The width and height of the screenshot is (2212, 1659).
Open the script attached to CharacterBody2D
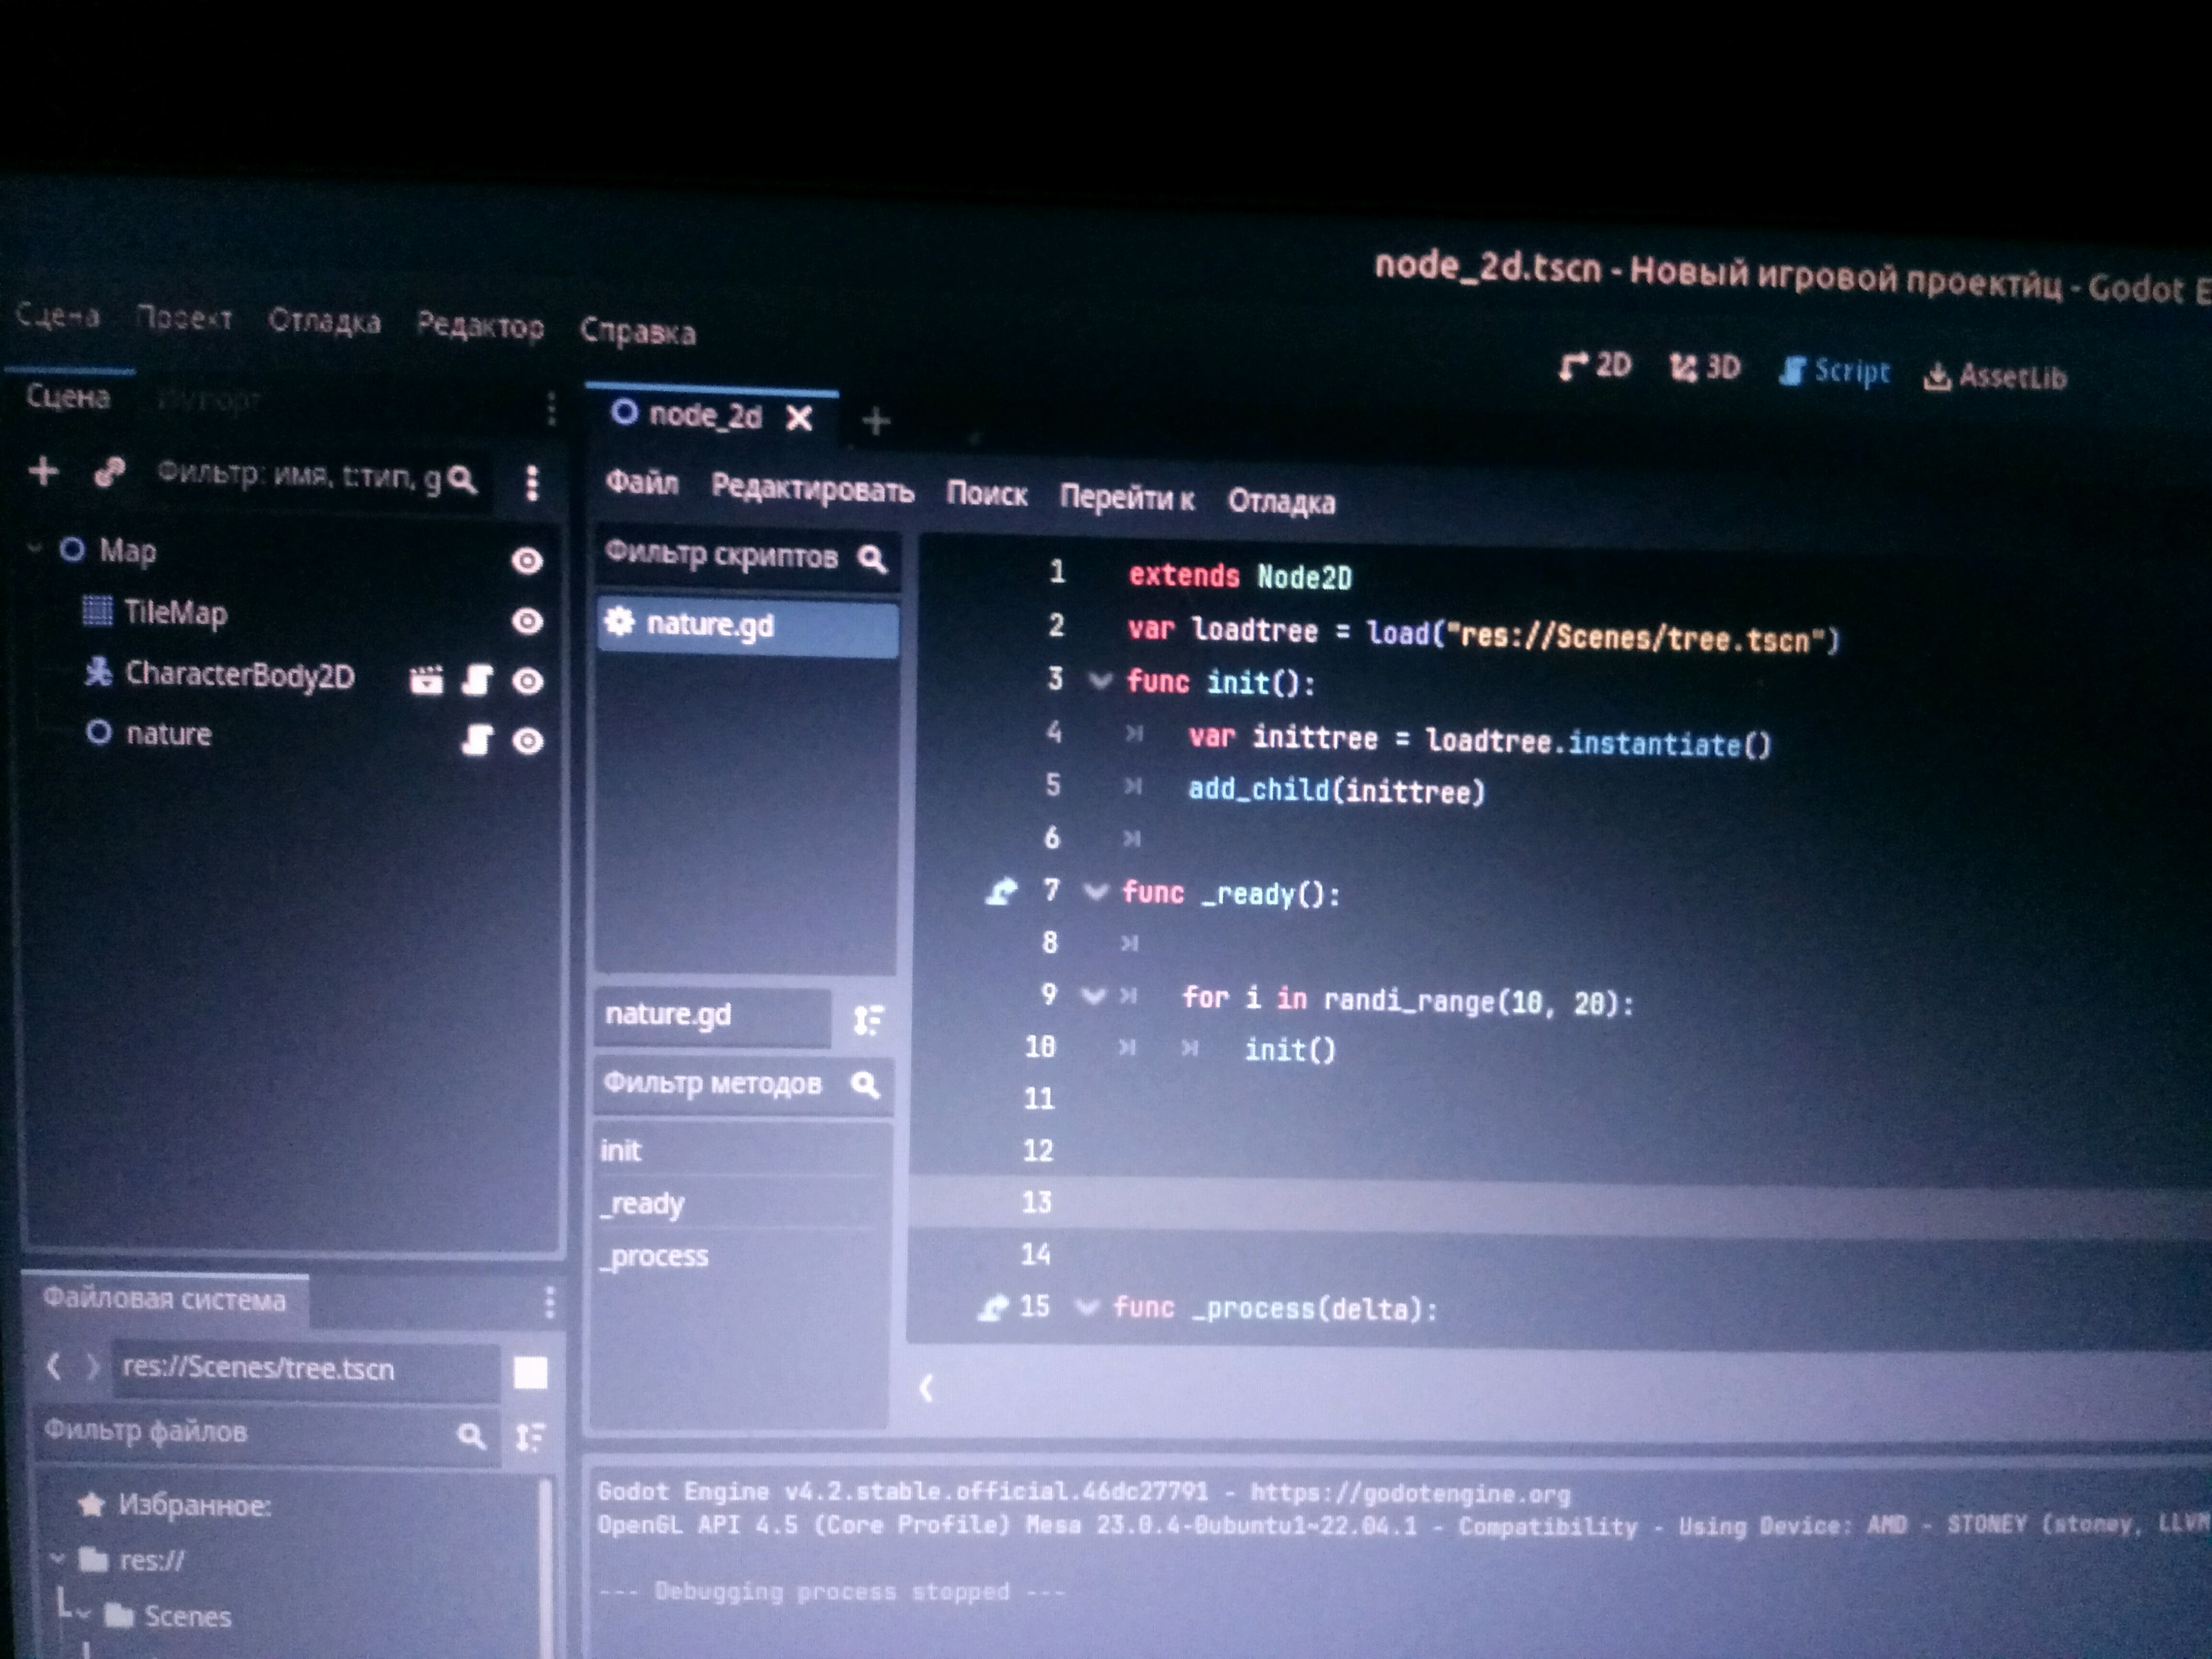click(477, 681)
